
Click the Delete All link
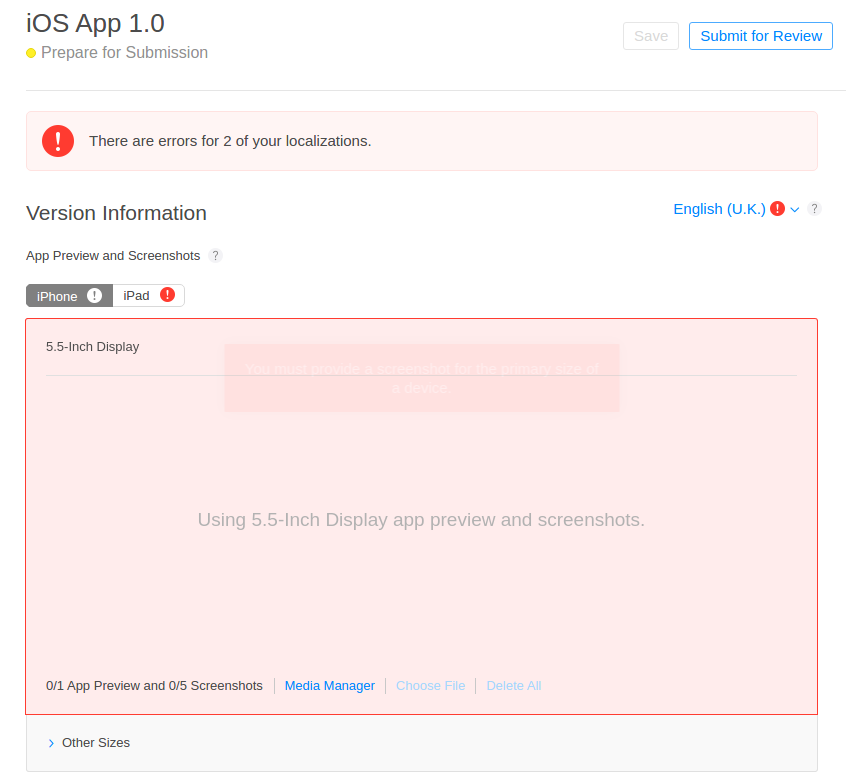514,686
